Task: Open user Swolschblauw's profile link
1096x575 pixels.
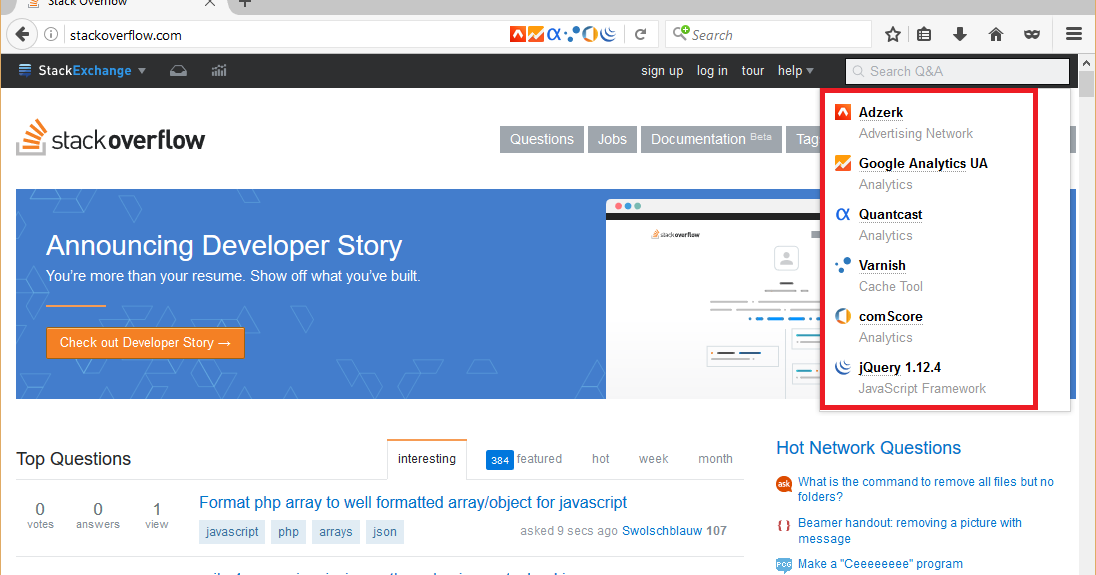Action: point(662,531)
